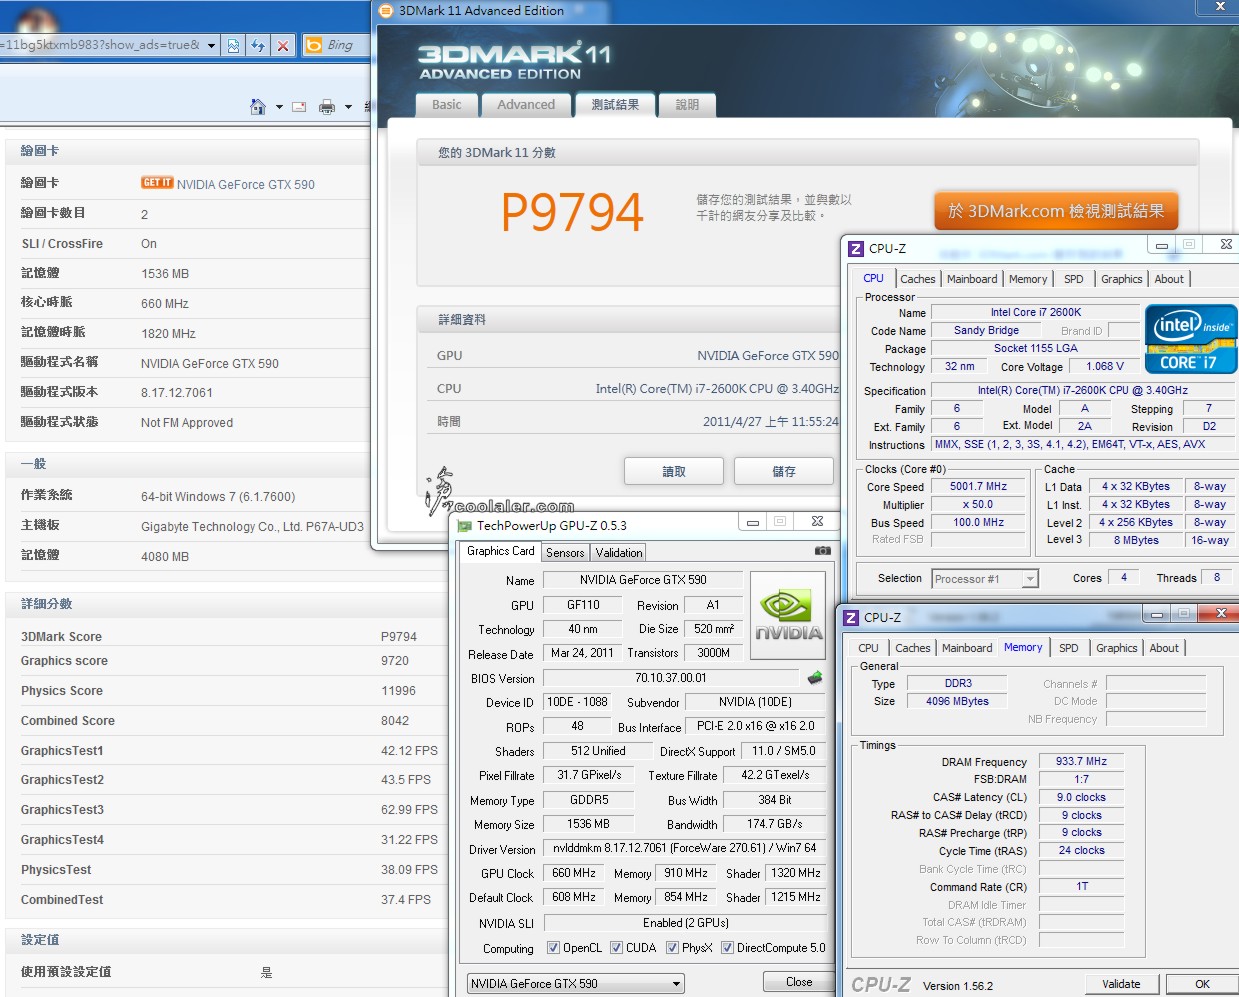Open Caches tab in CPU-Z processor window
The width and height of the screenshot is (1239, 997).
917,279
